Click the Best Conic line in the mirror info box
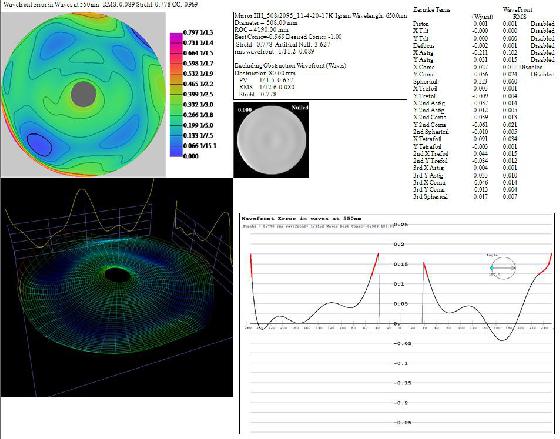560x439 pixels. [288, 37]
